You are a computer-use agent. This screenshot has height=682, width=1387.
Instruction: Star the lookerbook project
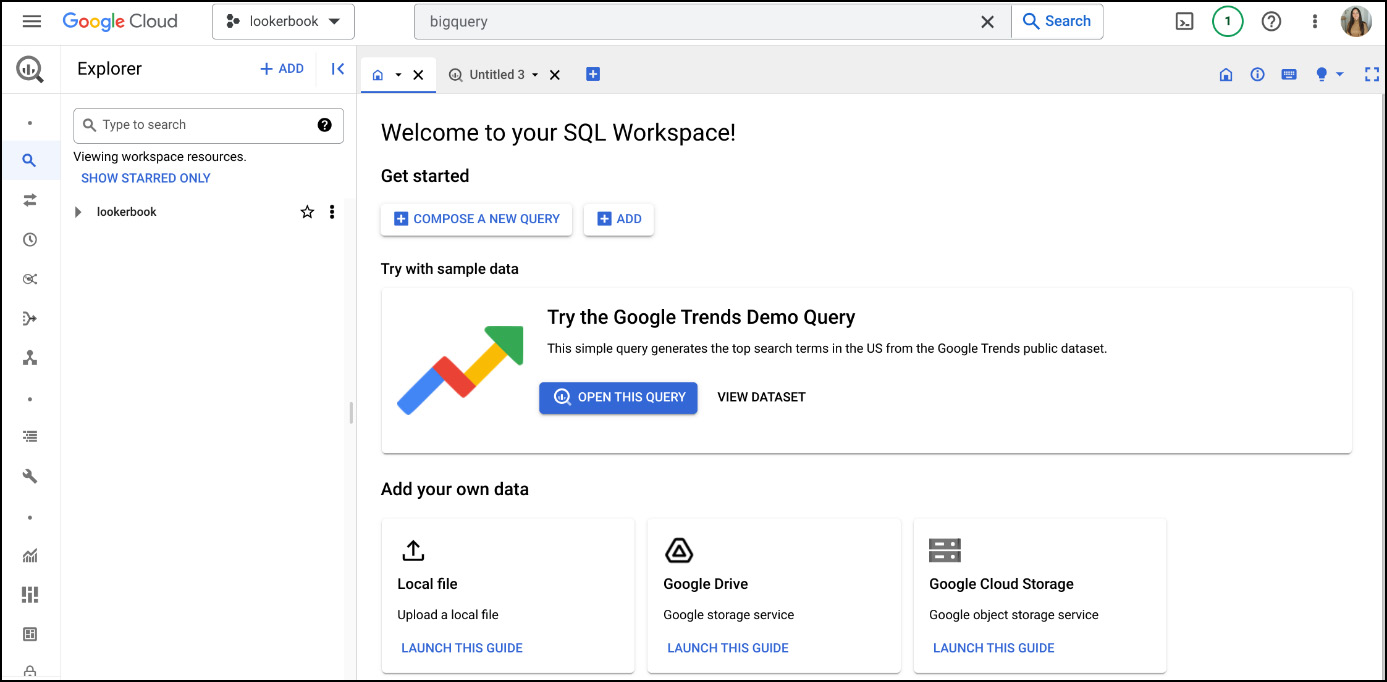click(307, 212)
